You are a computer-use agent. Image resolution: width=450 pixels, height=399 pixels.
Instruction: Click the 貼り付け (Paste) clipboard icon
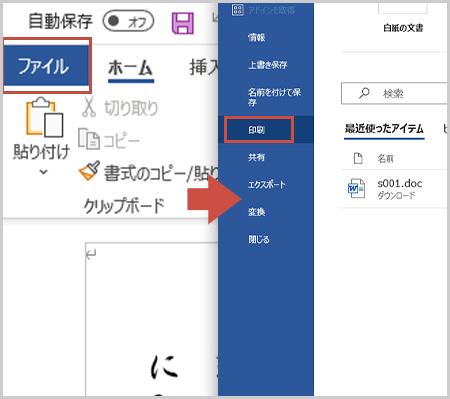pyautogui.click(x=45, y=117)
